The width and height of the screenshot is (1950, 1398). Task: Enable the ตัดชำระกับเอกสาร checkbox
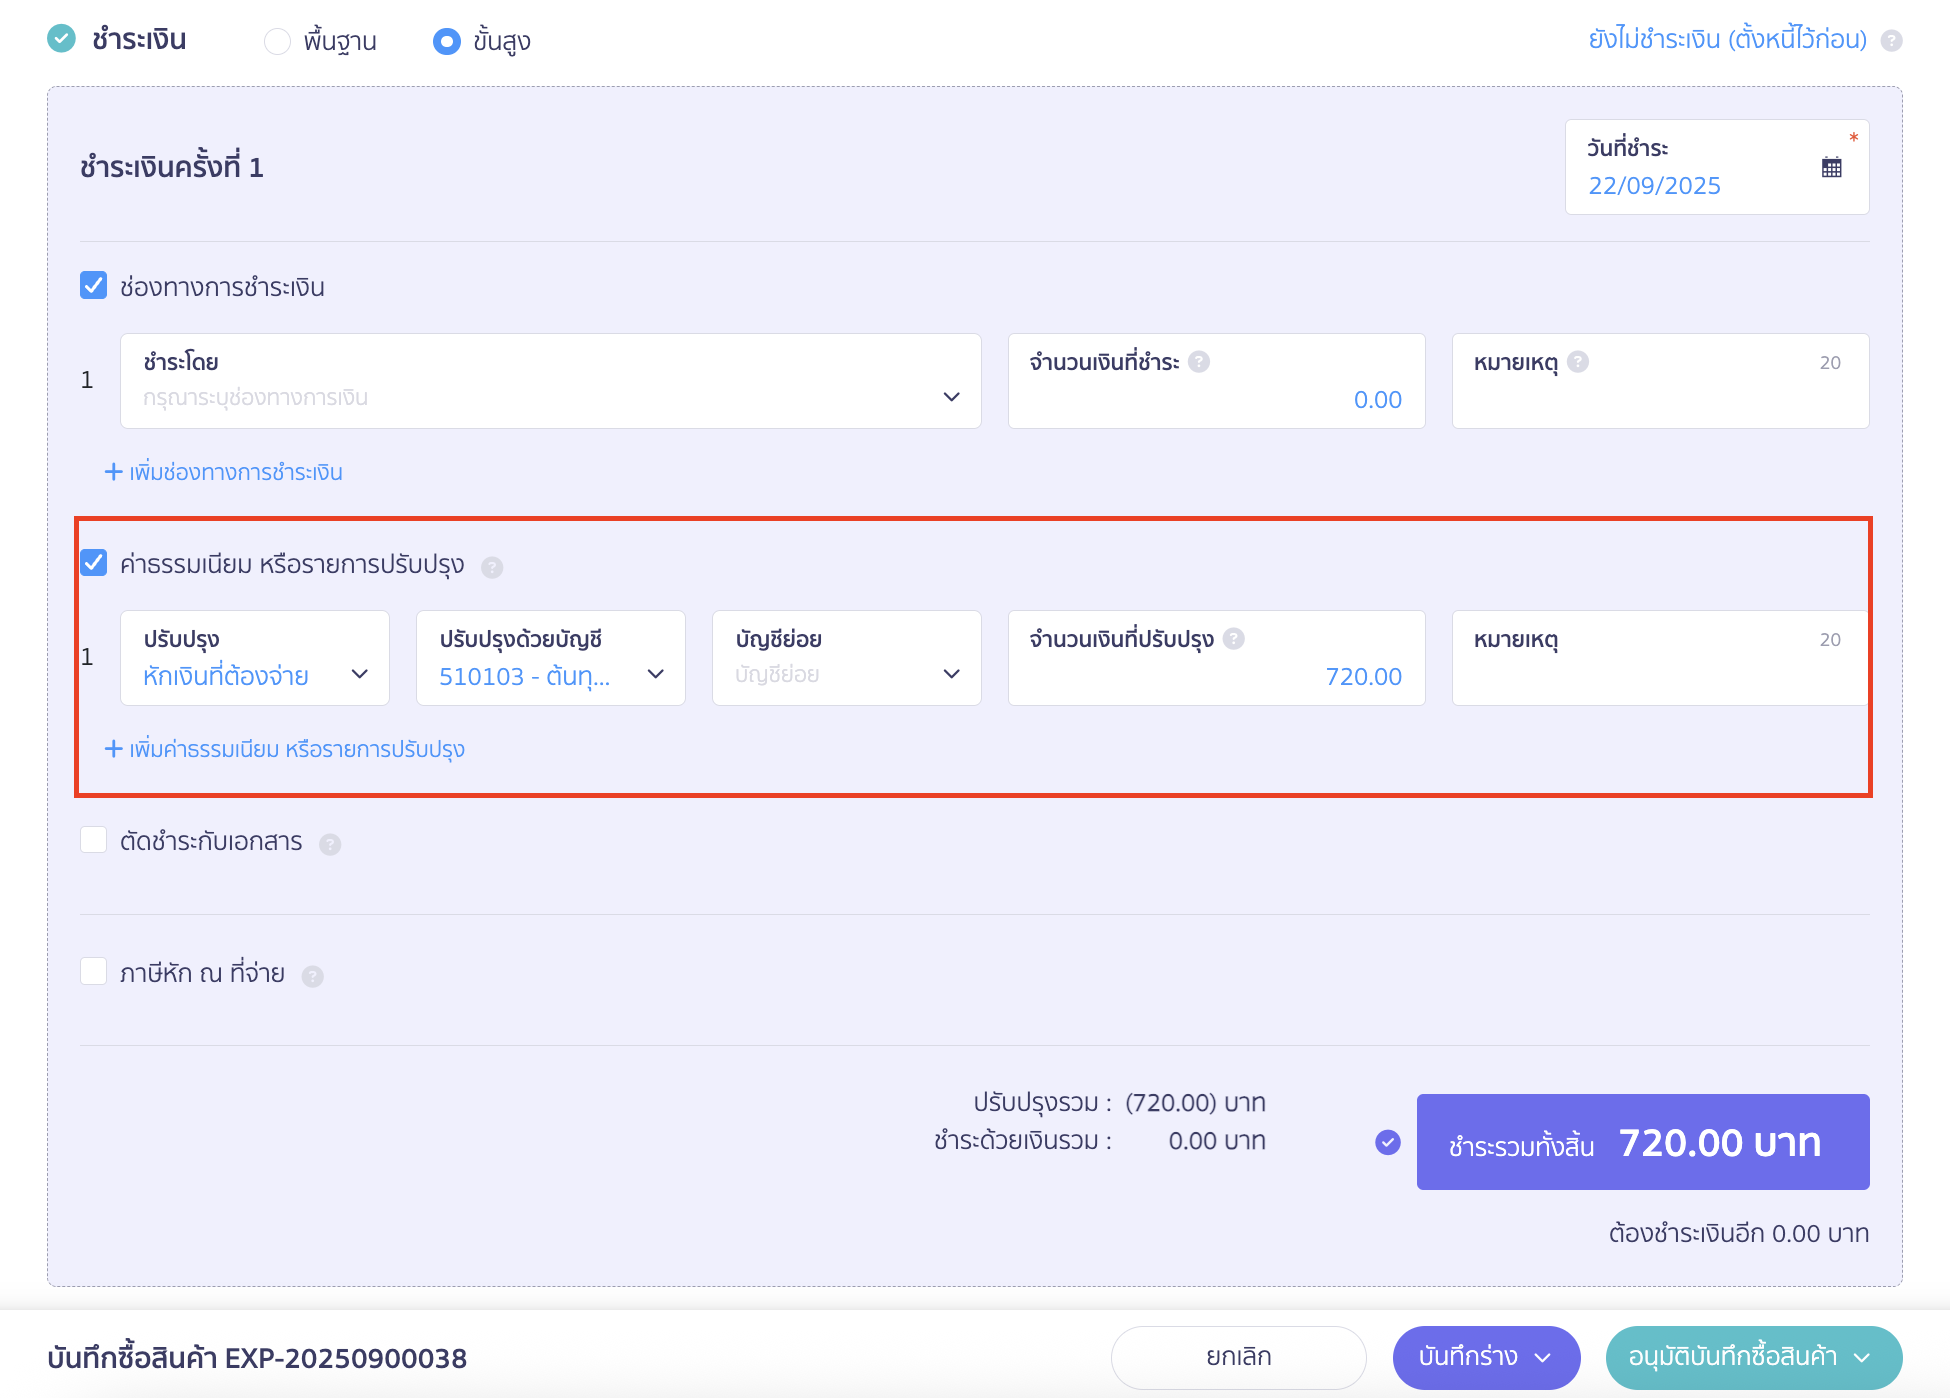[94, 840]
